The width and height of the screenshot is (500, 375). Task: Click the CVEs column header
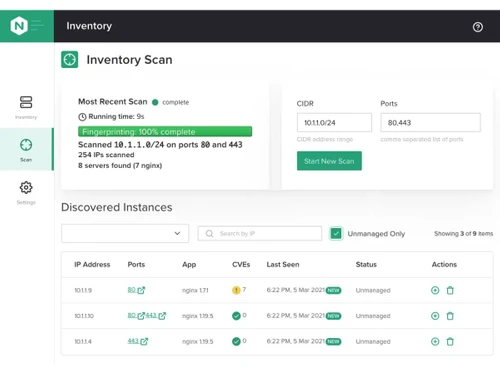coord(241,264)
